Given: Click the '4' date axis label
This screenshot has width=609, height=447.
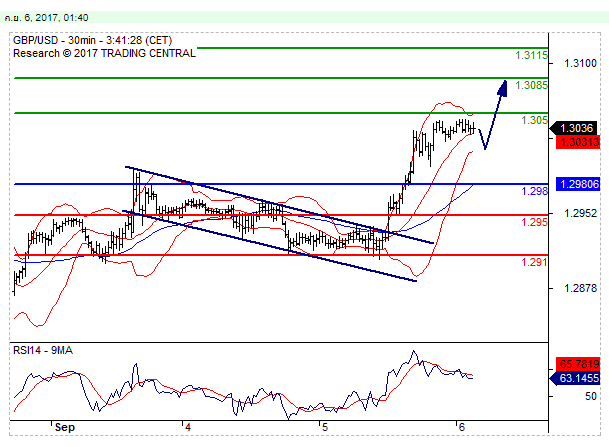Looking at the screenshot, I should coord(188,427).
